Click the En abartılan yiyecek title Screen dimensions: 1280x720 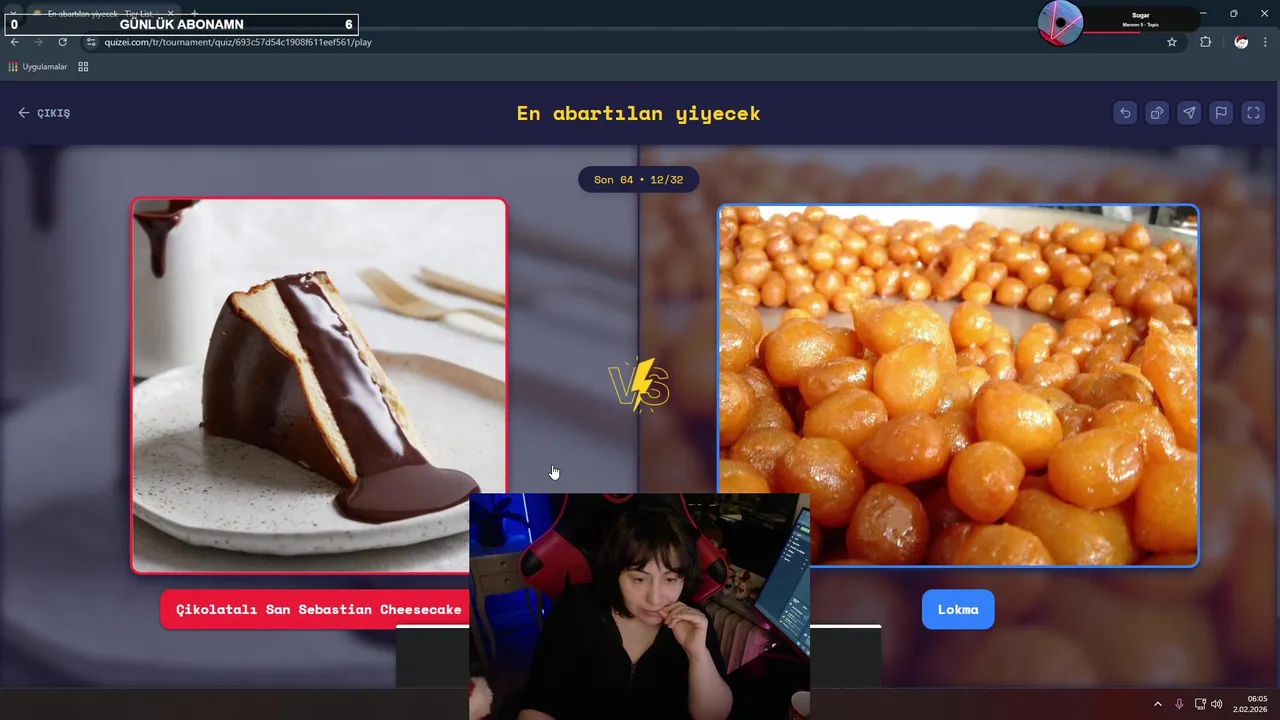[638, 113]
